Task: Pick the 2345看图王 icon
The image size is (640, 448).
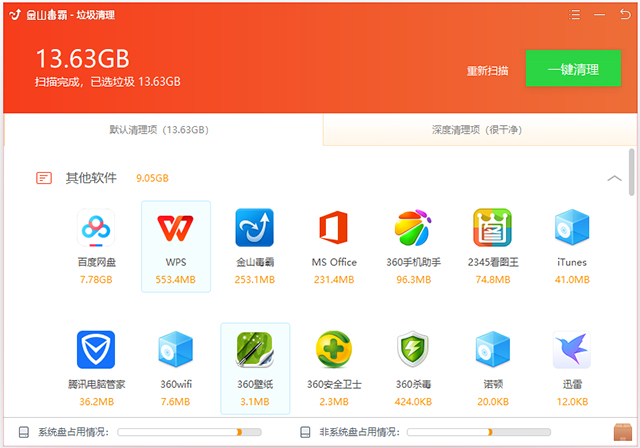Action: [493, 228]
